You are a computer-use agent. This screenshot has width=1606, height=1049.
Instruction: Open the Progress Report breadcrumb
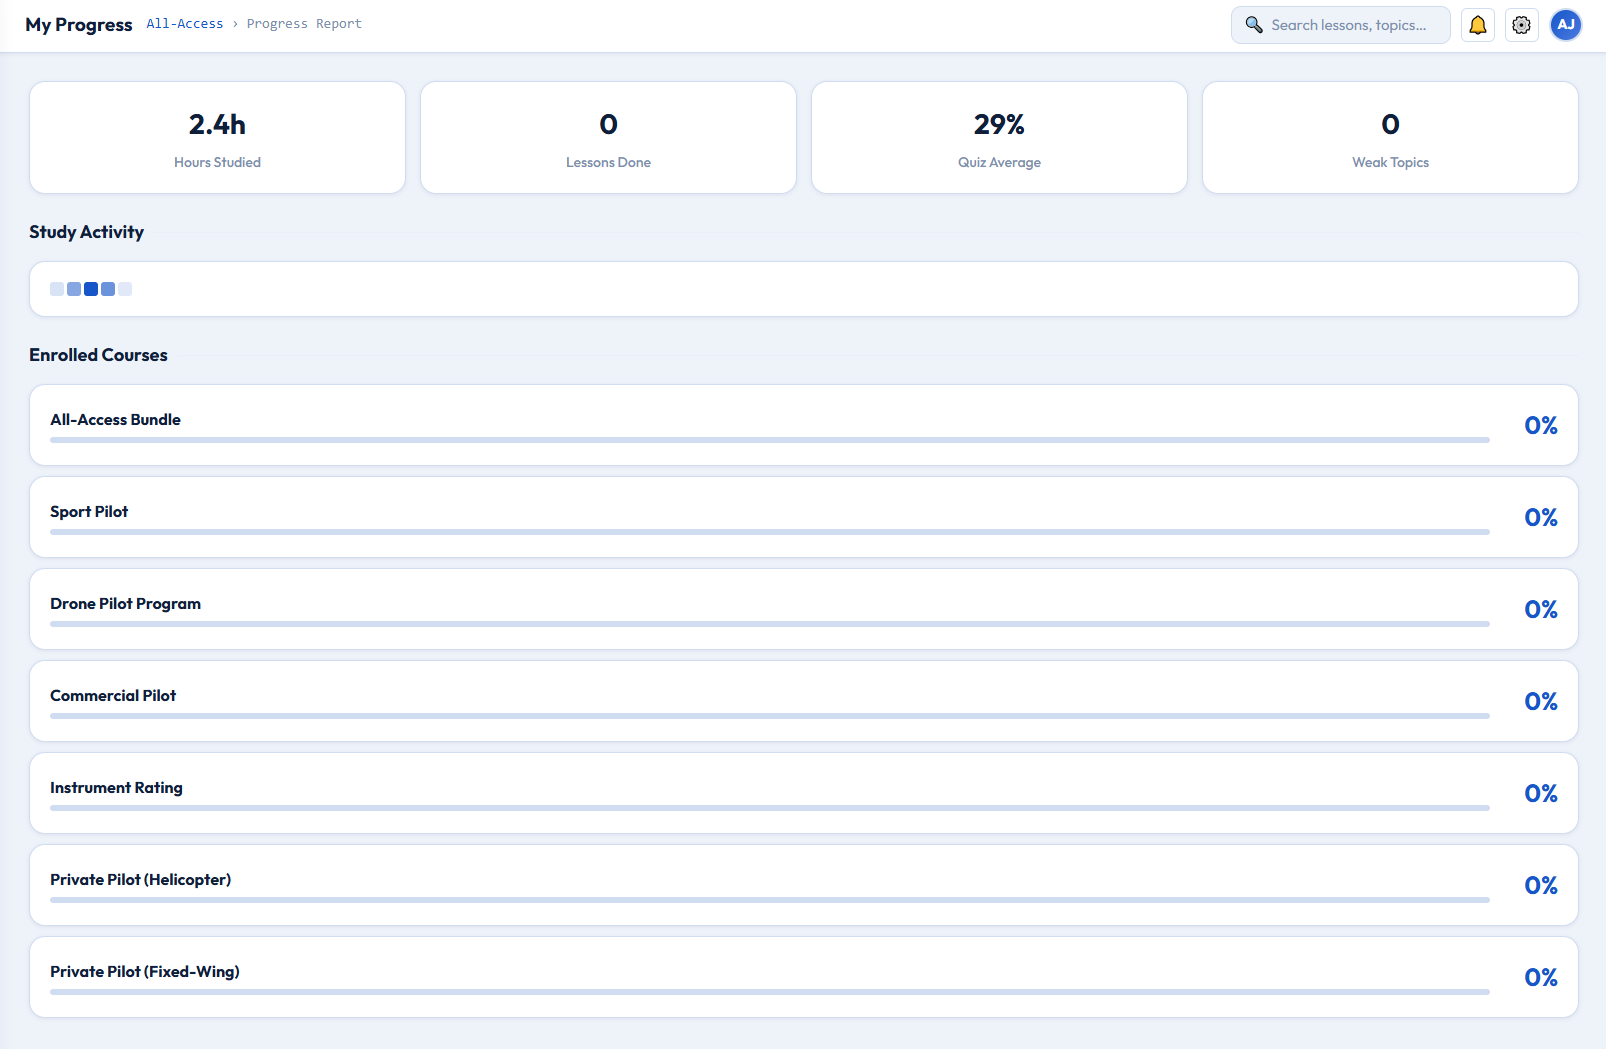[x=305, y=23]
